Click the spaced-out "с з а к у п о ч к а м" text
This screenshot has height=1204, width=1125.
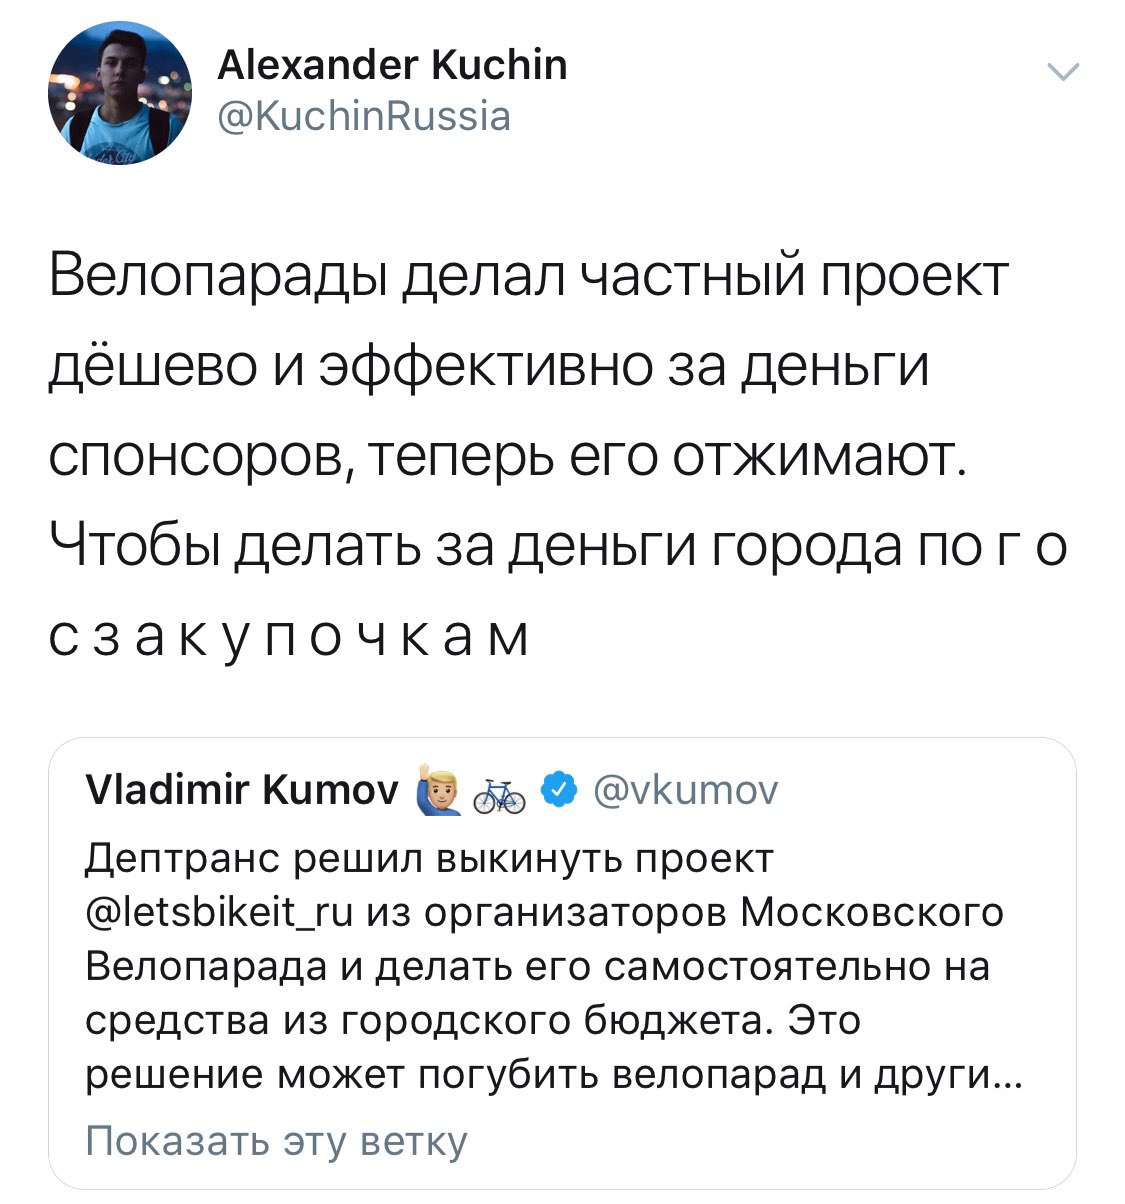(x=290, y=638)
